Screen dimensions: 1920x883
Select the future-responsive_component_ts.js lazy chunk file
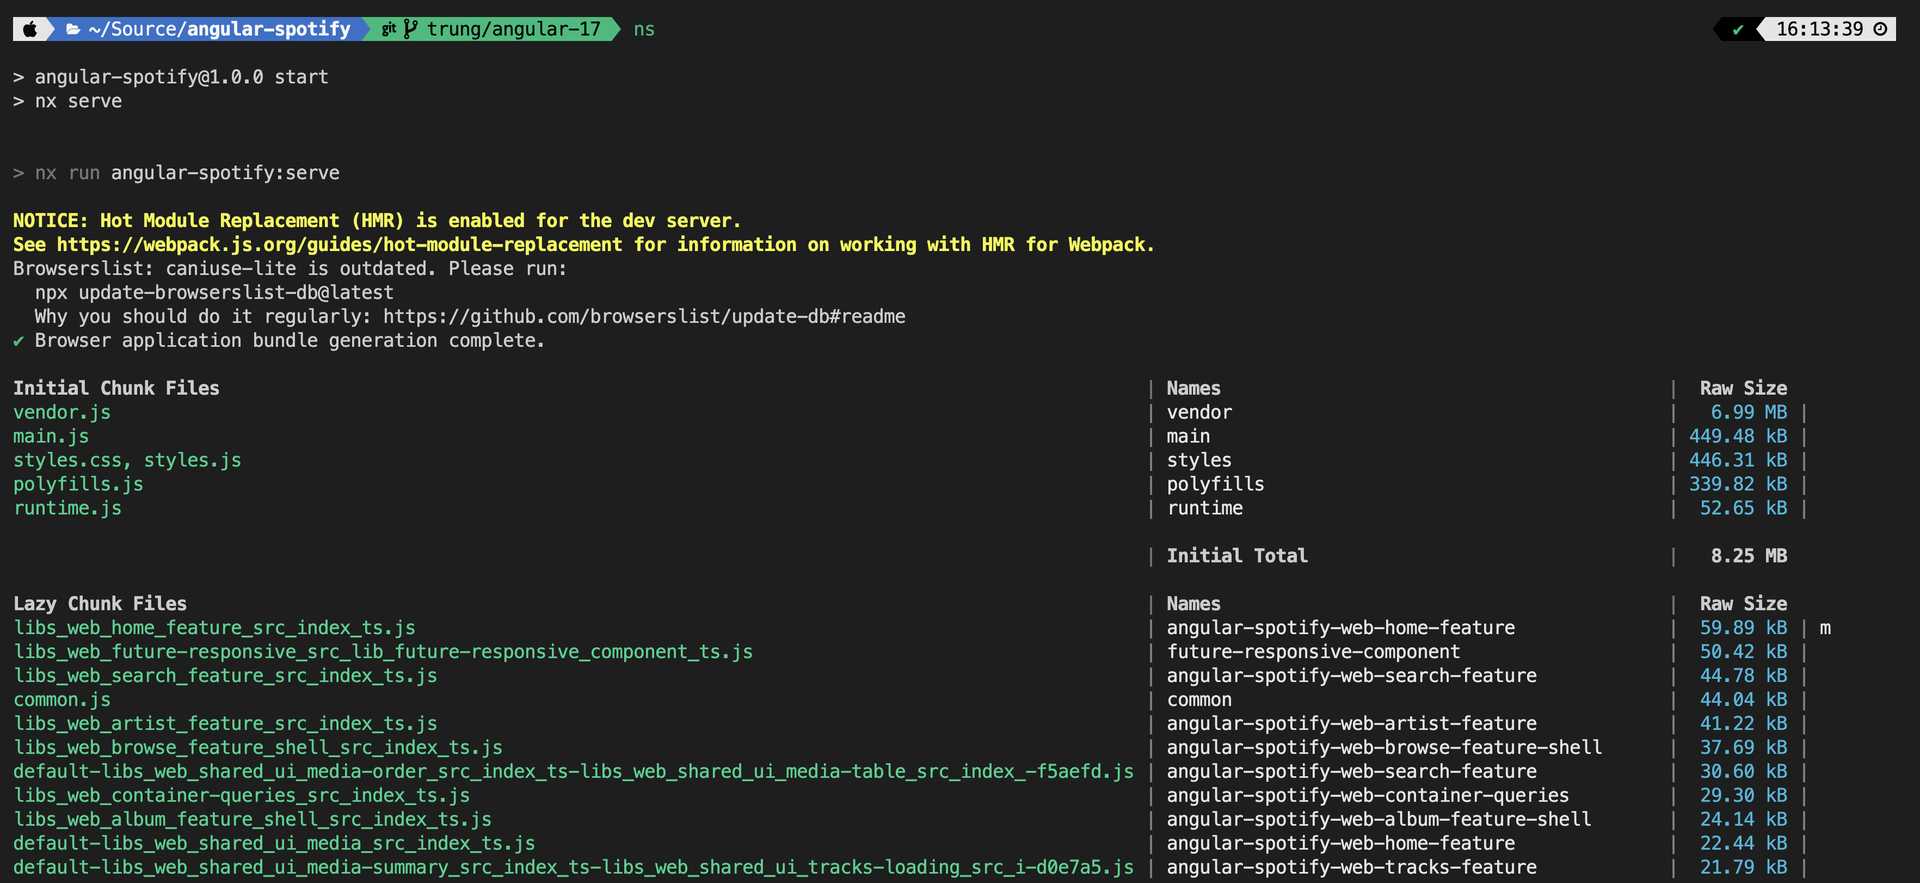click(383, 652)
